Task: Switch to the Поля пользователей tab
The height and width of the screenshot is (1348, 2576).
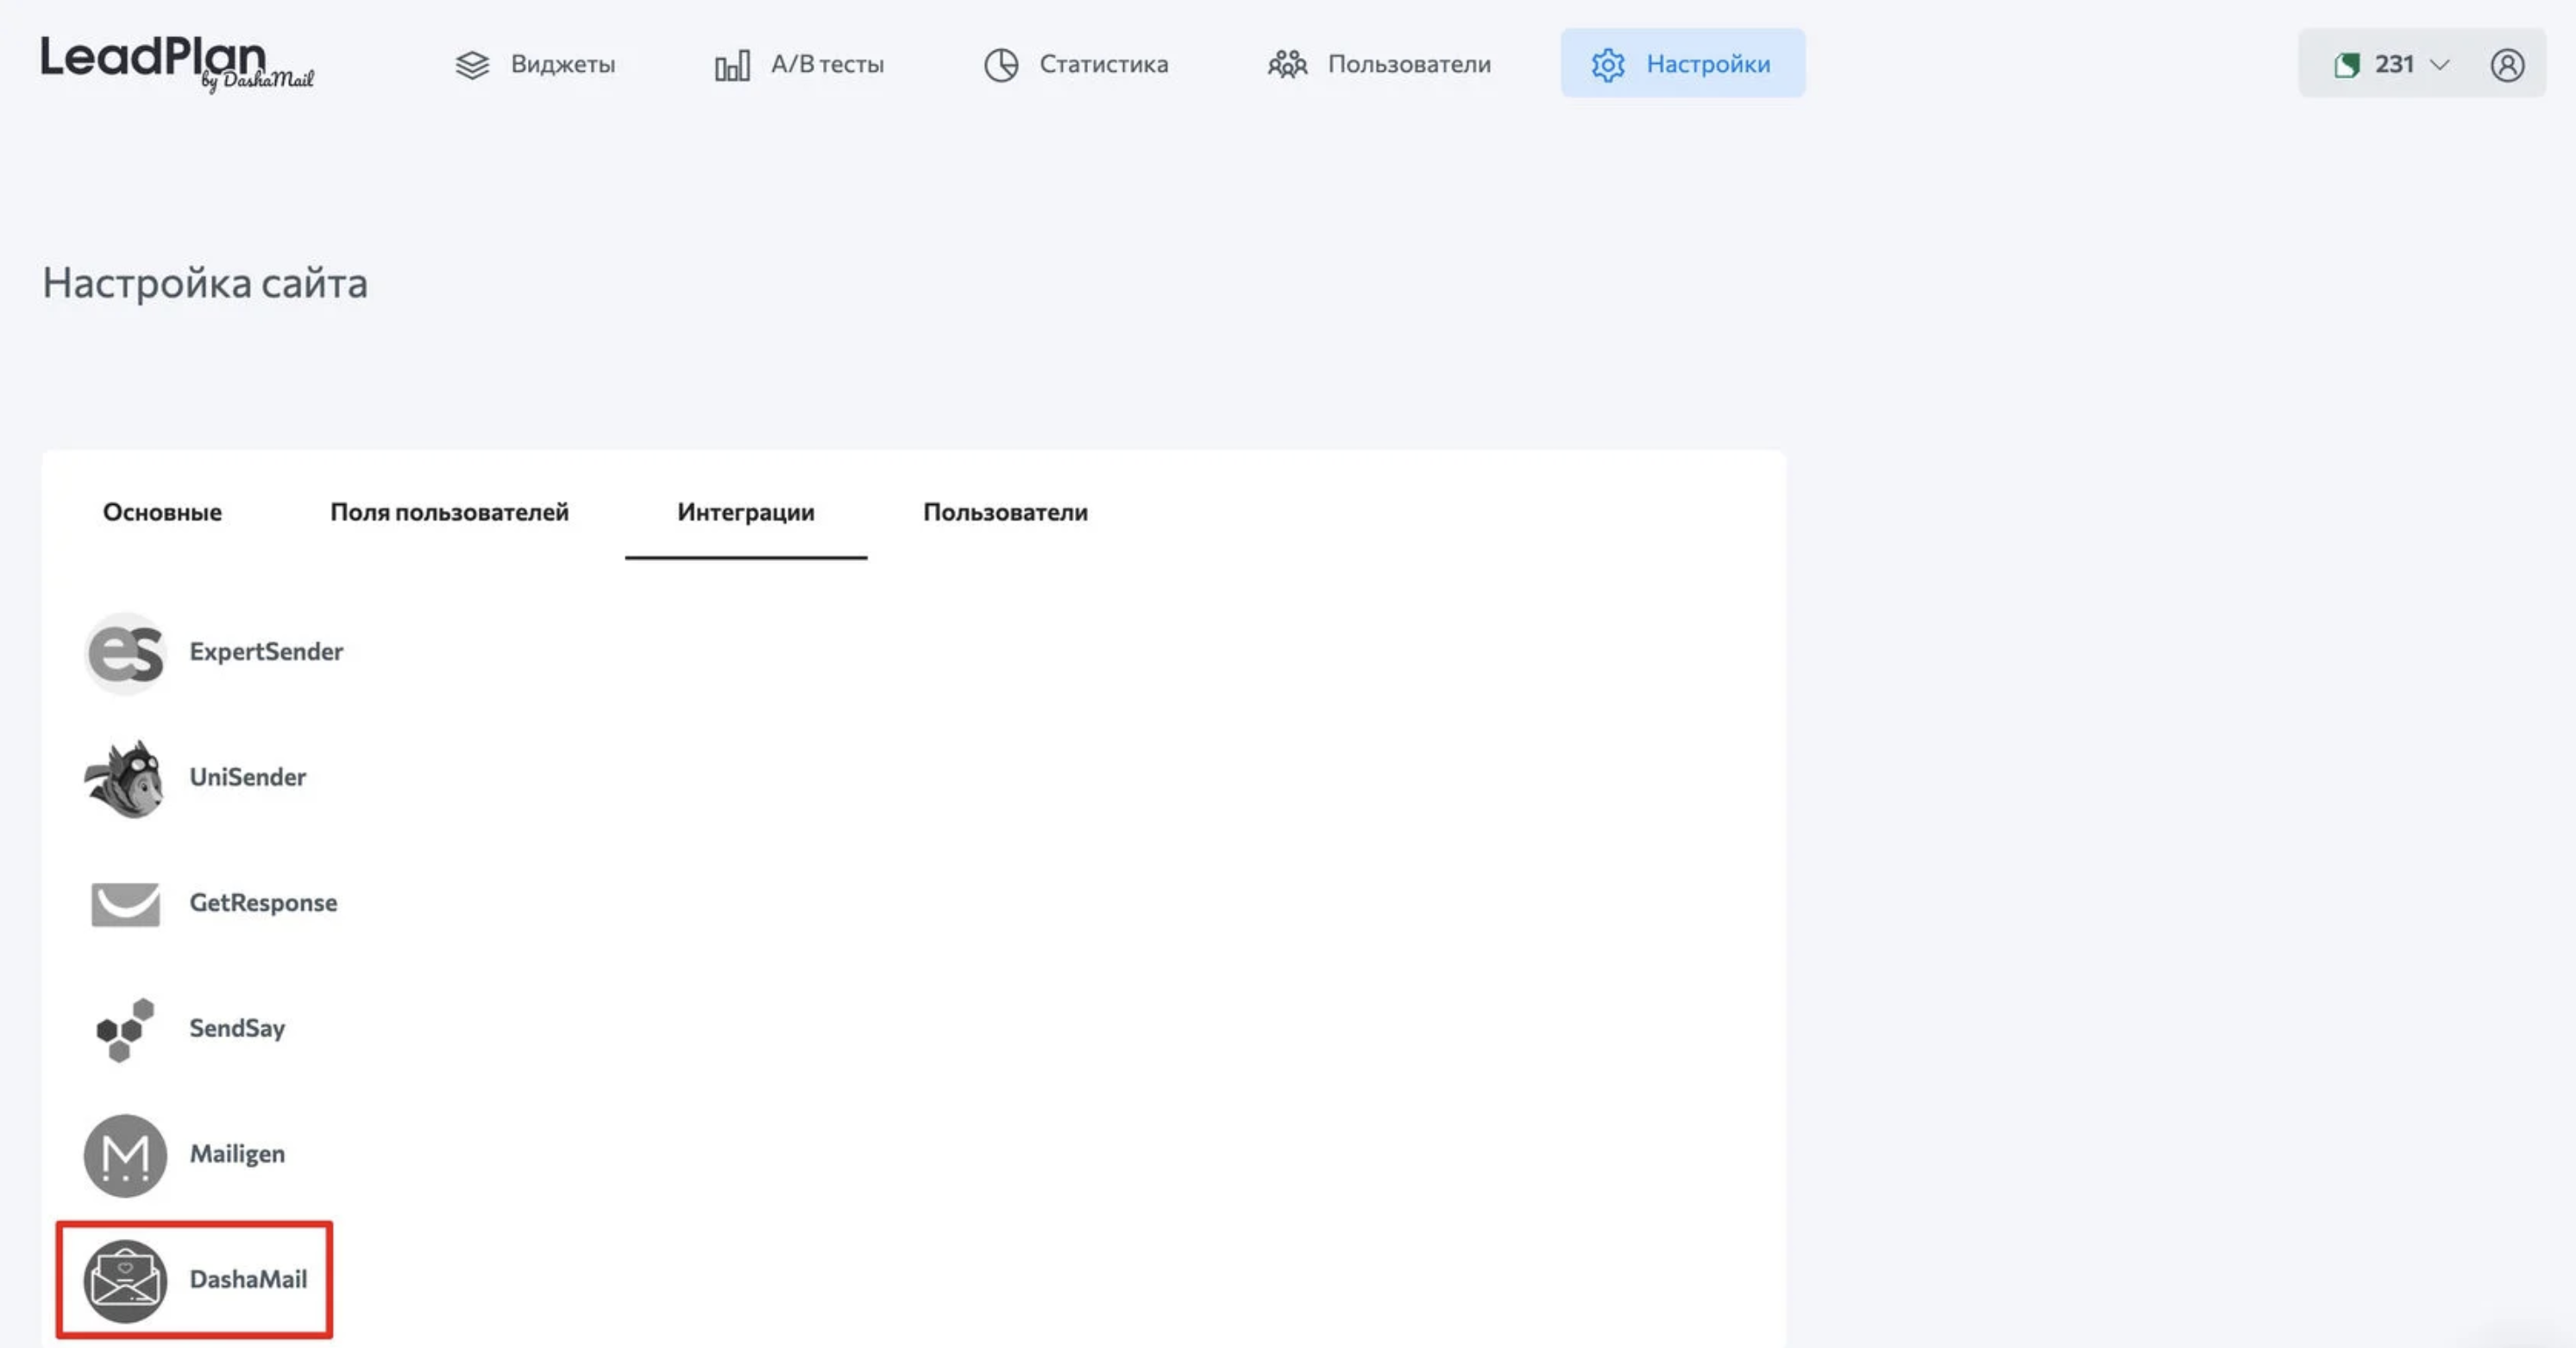Action: tap(449, 512)
